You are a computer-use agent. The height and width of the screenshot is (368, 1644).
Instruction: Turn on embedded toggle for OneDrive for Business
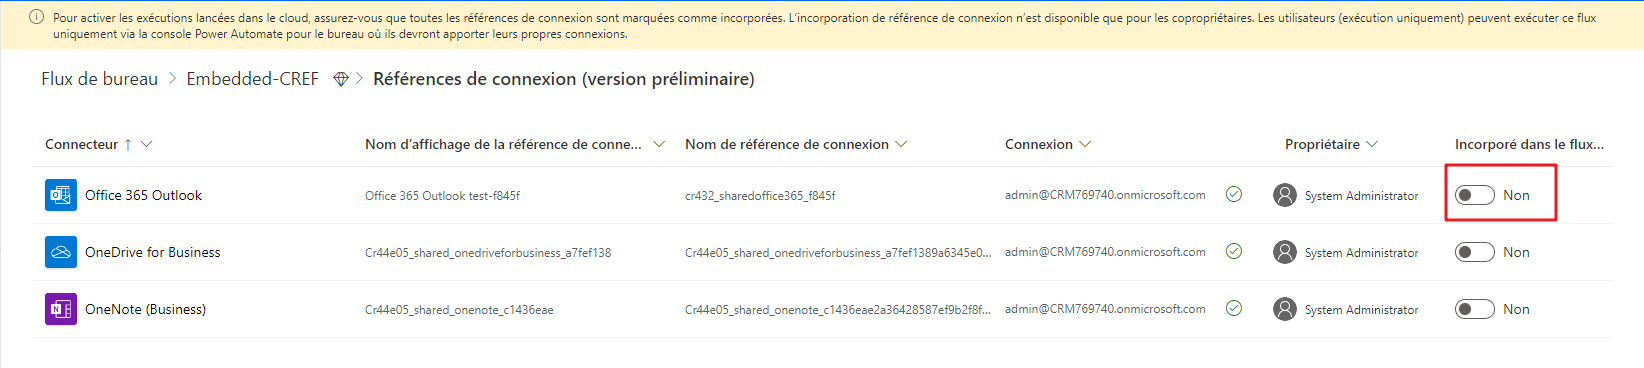pyautogui.click(x=1475, y=252)
